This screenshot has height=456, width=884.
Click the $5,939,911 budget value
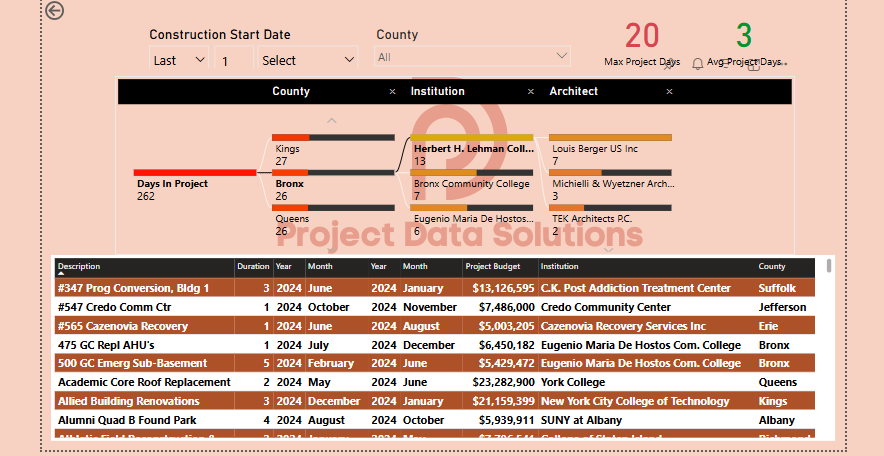506,420
